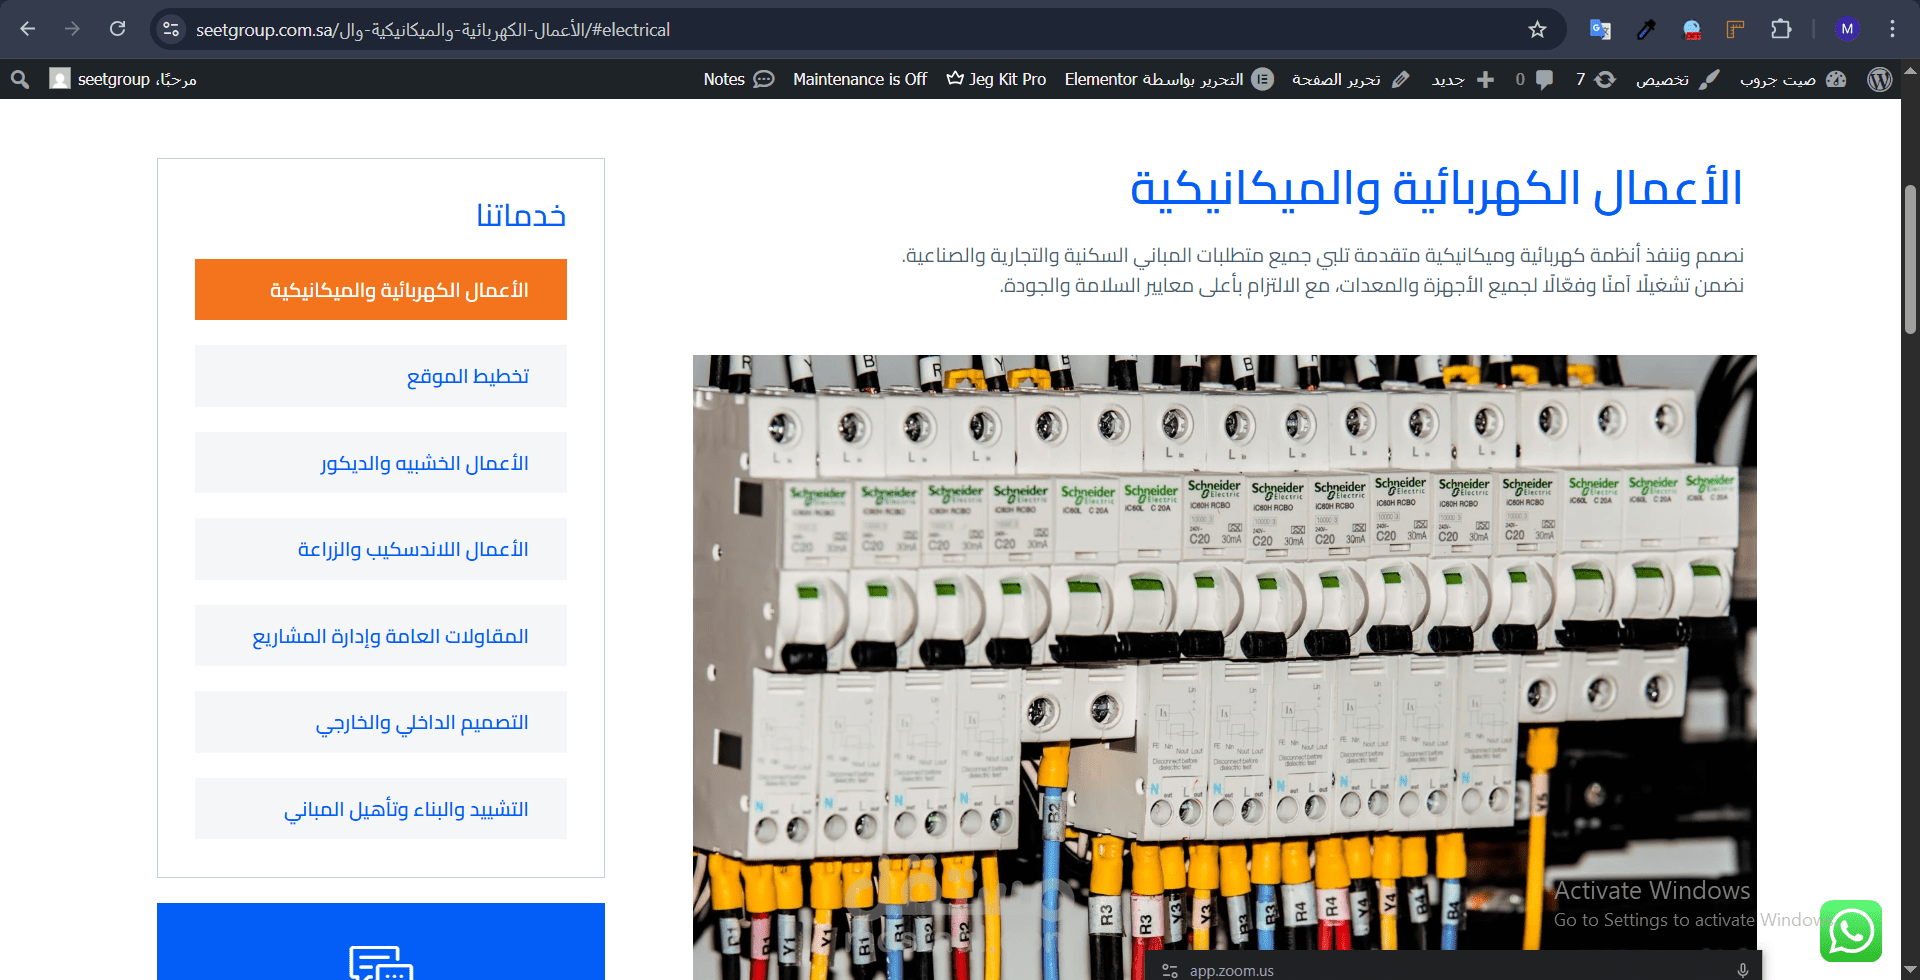Viewport: 1920px width, 980px height.
Task: Click the chat icon on the blue card
Action: (381, 962)
